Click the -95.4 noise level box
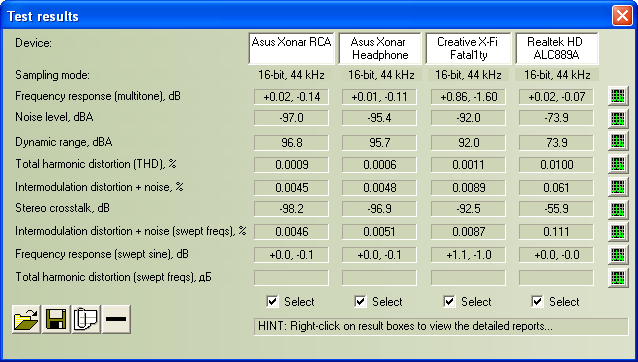The height and width of the screenshot is (362, 638). coord(379,118)
